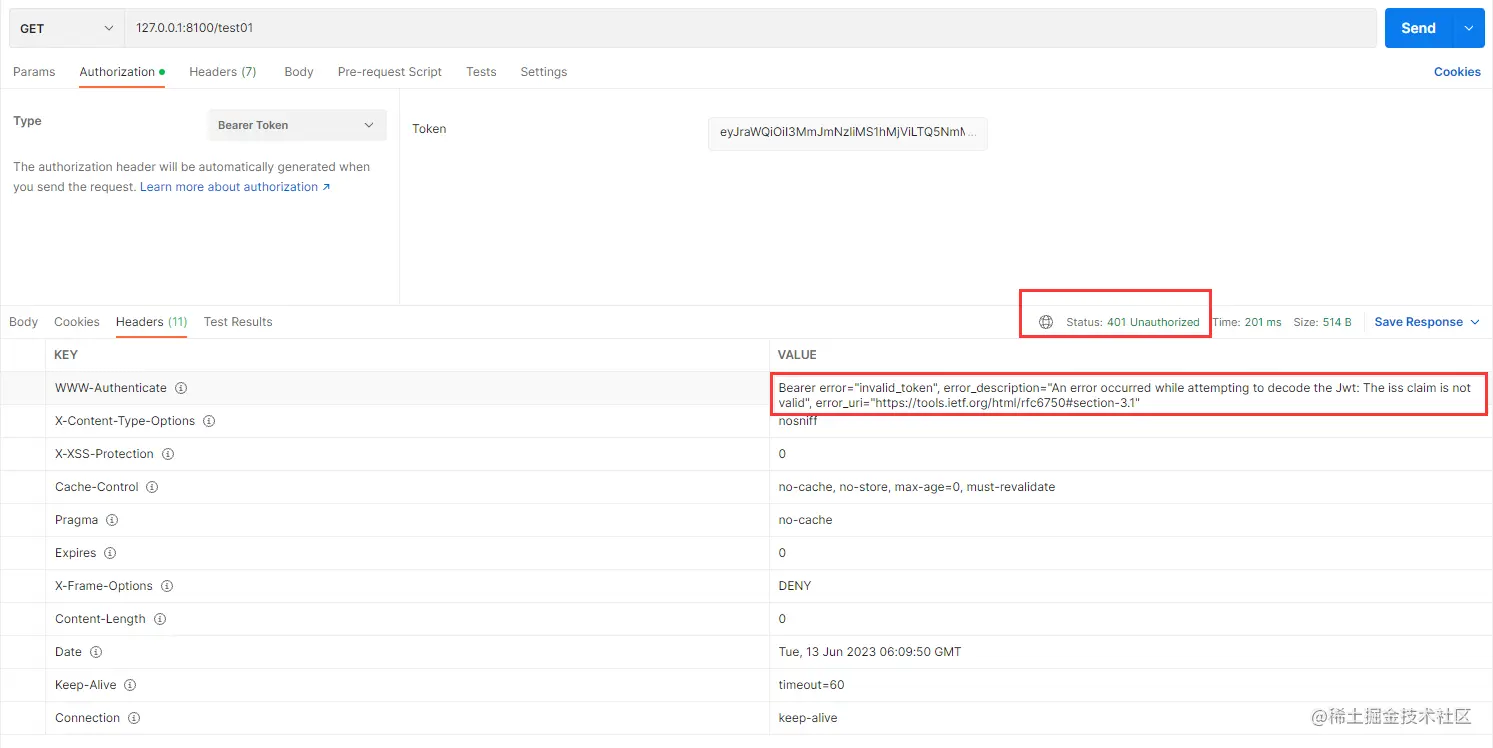Select the response Body tab
This screenshot has width=1493, height=748.
click(23, 322)
